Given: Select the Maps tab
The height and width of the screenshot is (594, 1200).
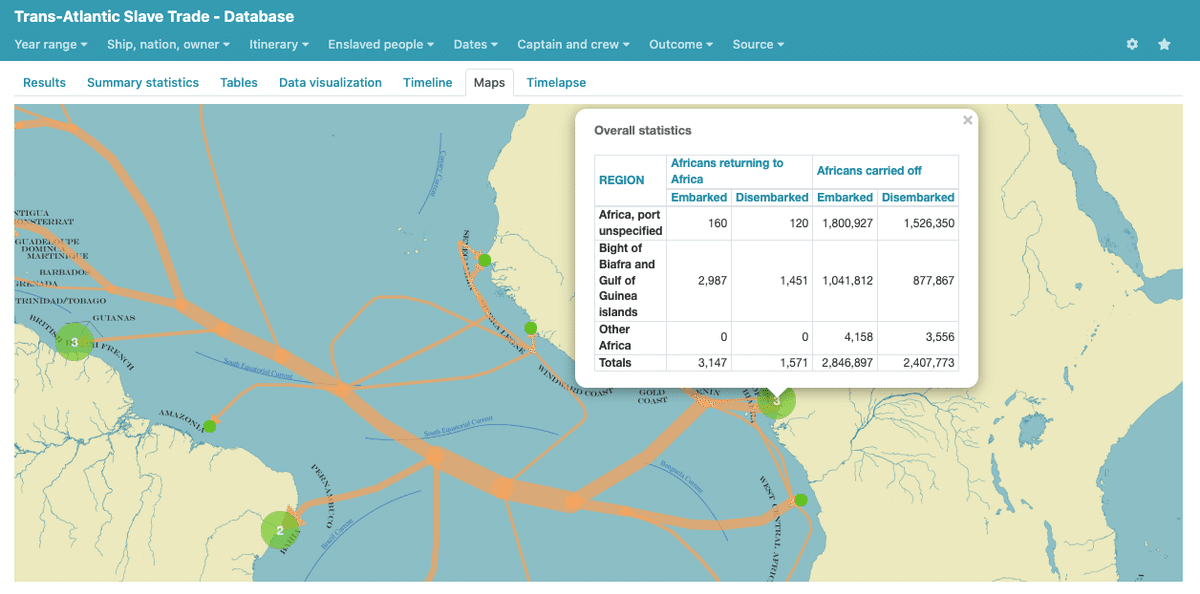Looking at the screenshot, I should coord(489,83).
